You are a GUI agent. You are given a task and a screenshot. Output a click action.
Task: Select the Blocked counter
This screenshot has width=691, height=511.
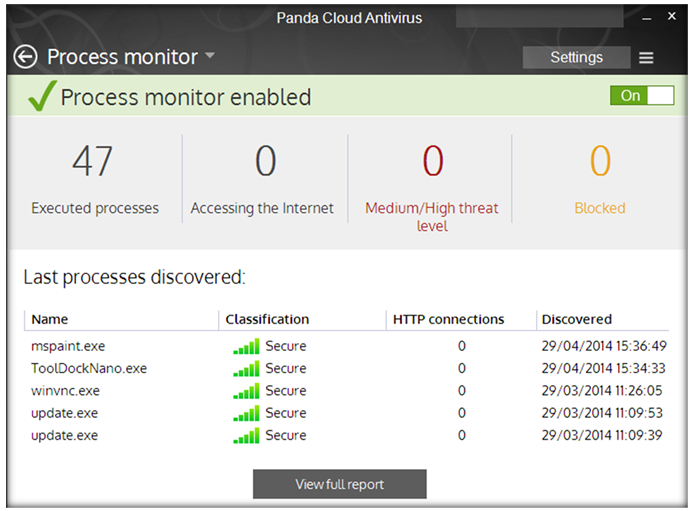coord(600,180)
